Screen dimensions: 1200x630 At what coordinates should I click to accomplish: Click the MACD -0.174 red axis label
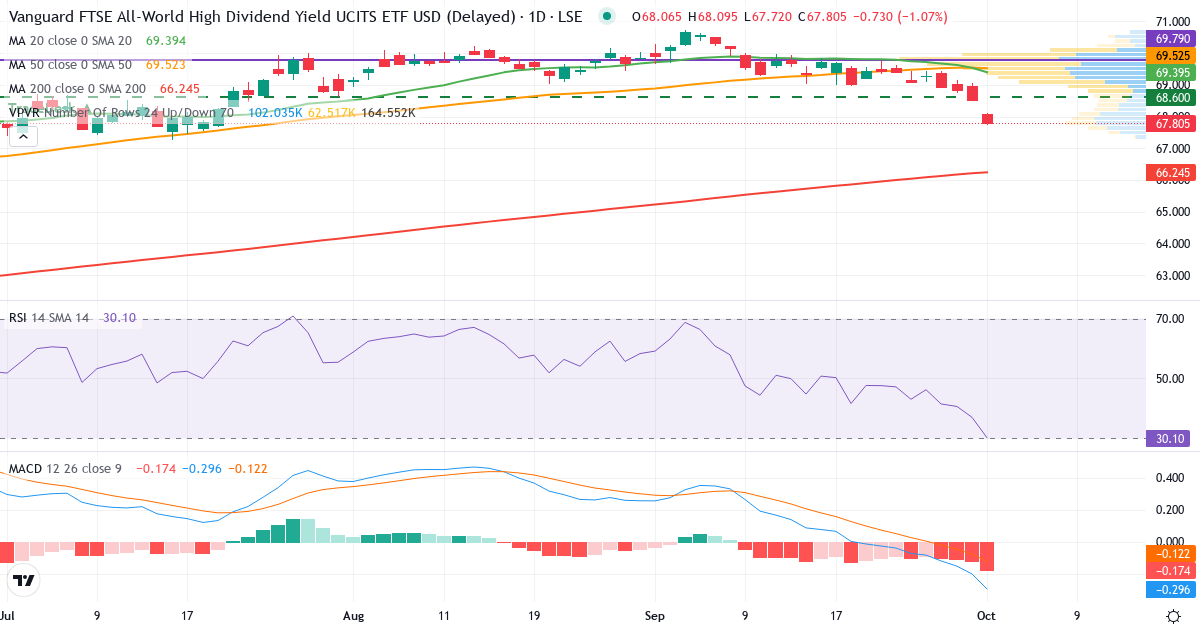[x=1172, y=570]
